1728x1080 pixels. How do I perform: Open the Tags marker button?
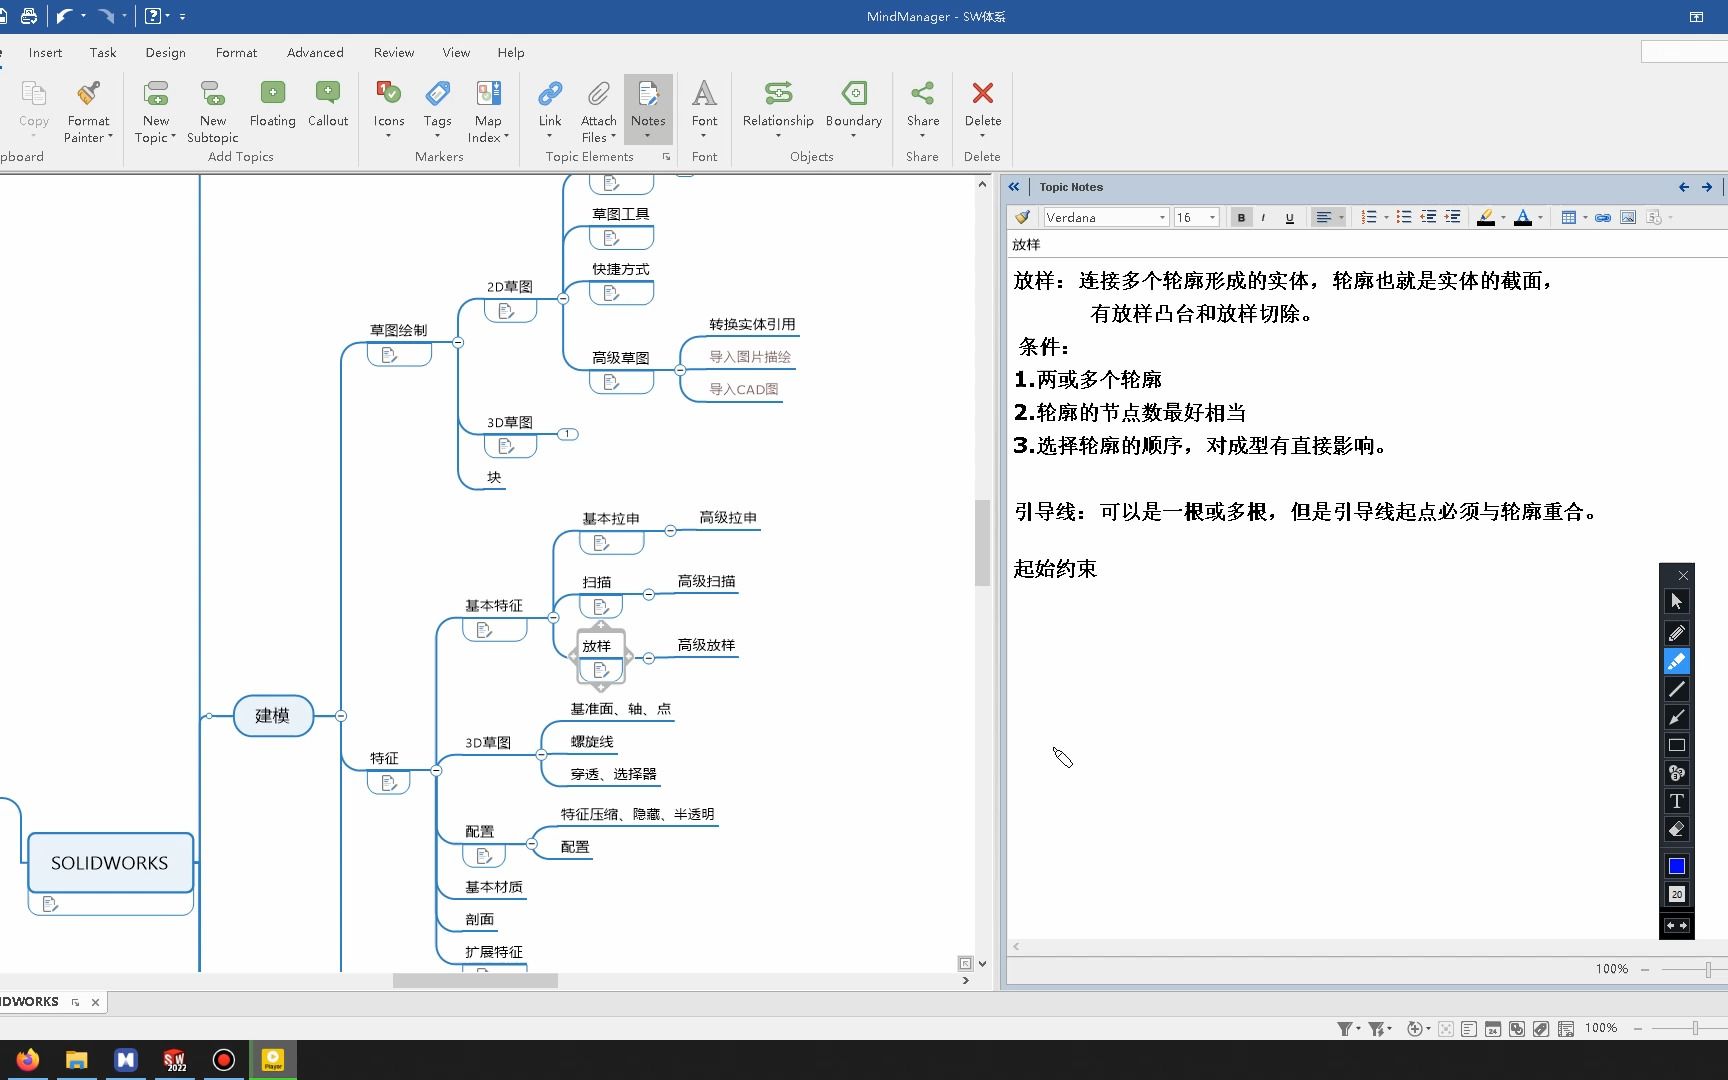pyautogui.click(x=437, y=109)
